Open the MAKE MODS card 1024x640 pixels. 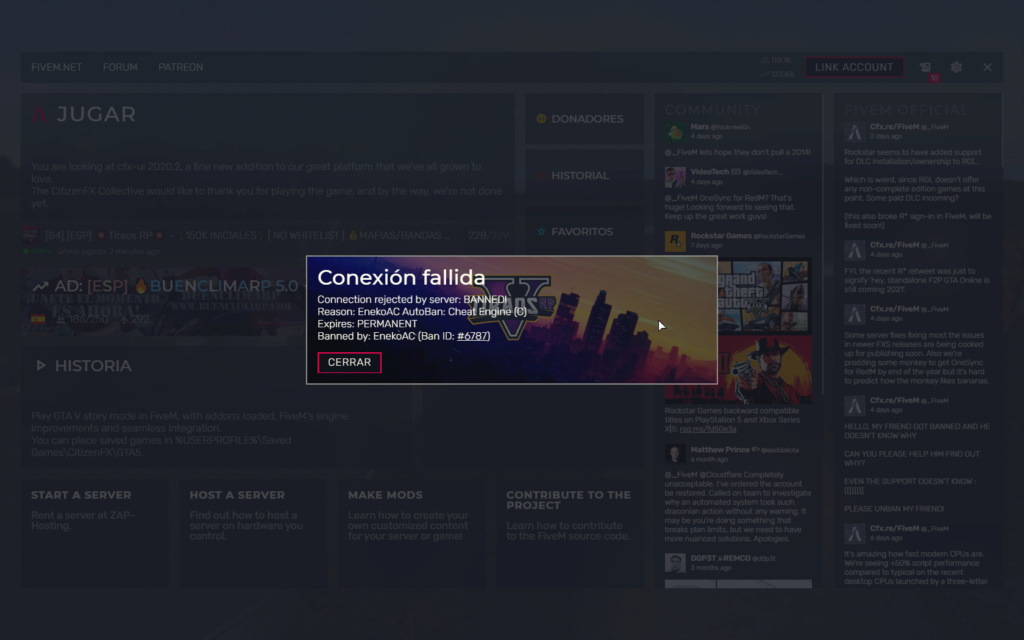[x=410, y=534]
